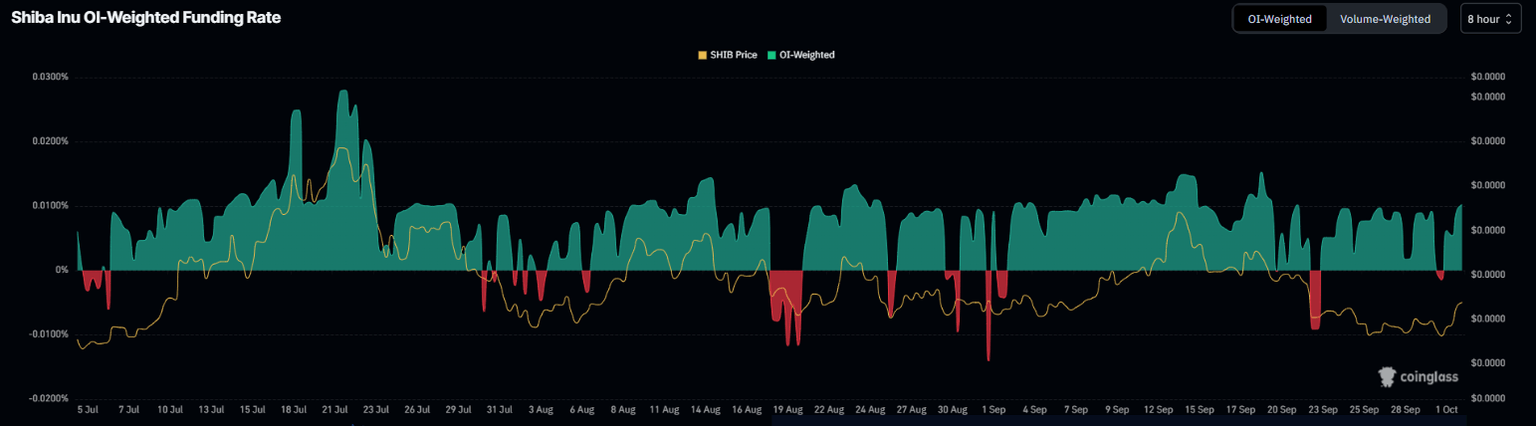Select the OI-Weighted tab at top right
The width and height of the screenshot is (1536, 426).
pos(1279,19)
